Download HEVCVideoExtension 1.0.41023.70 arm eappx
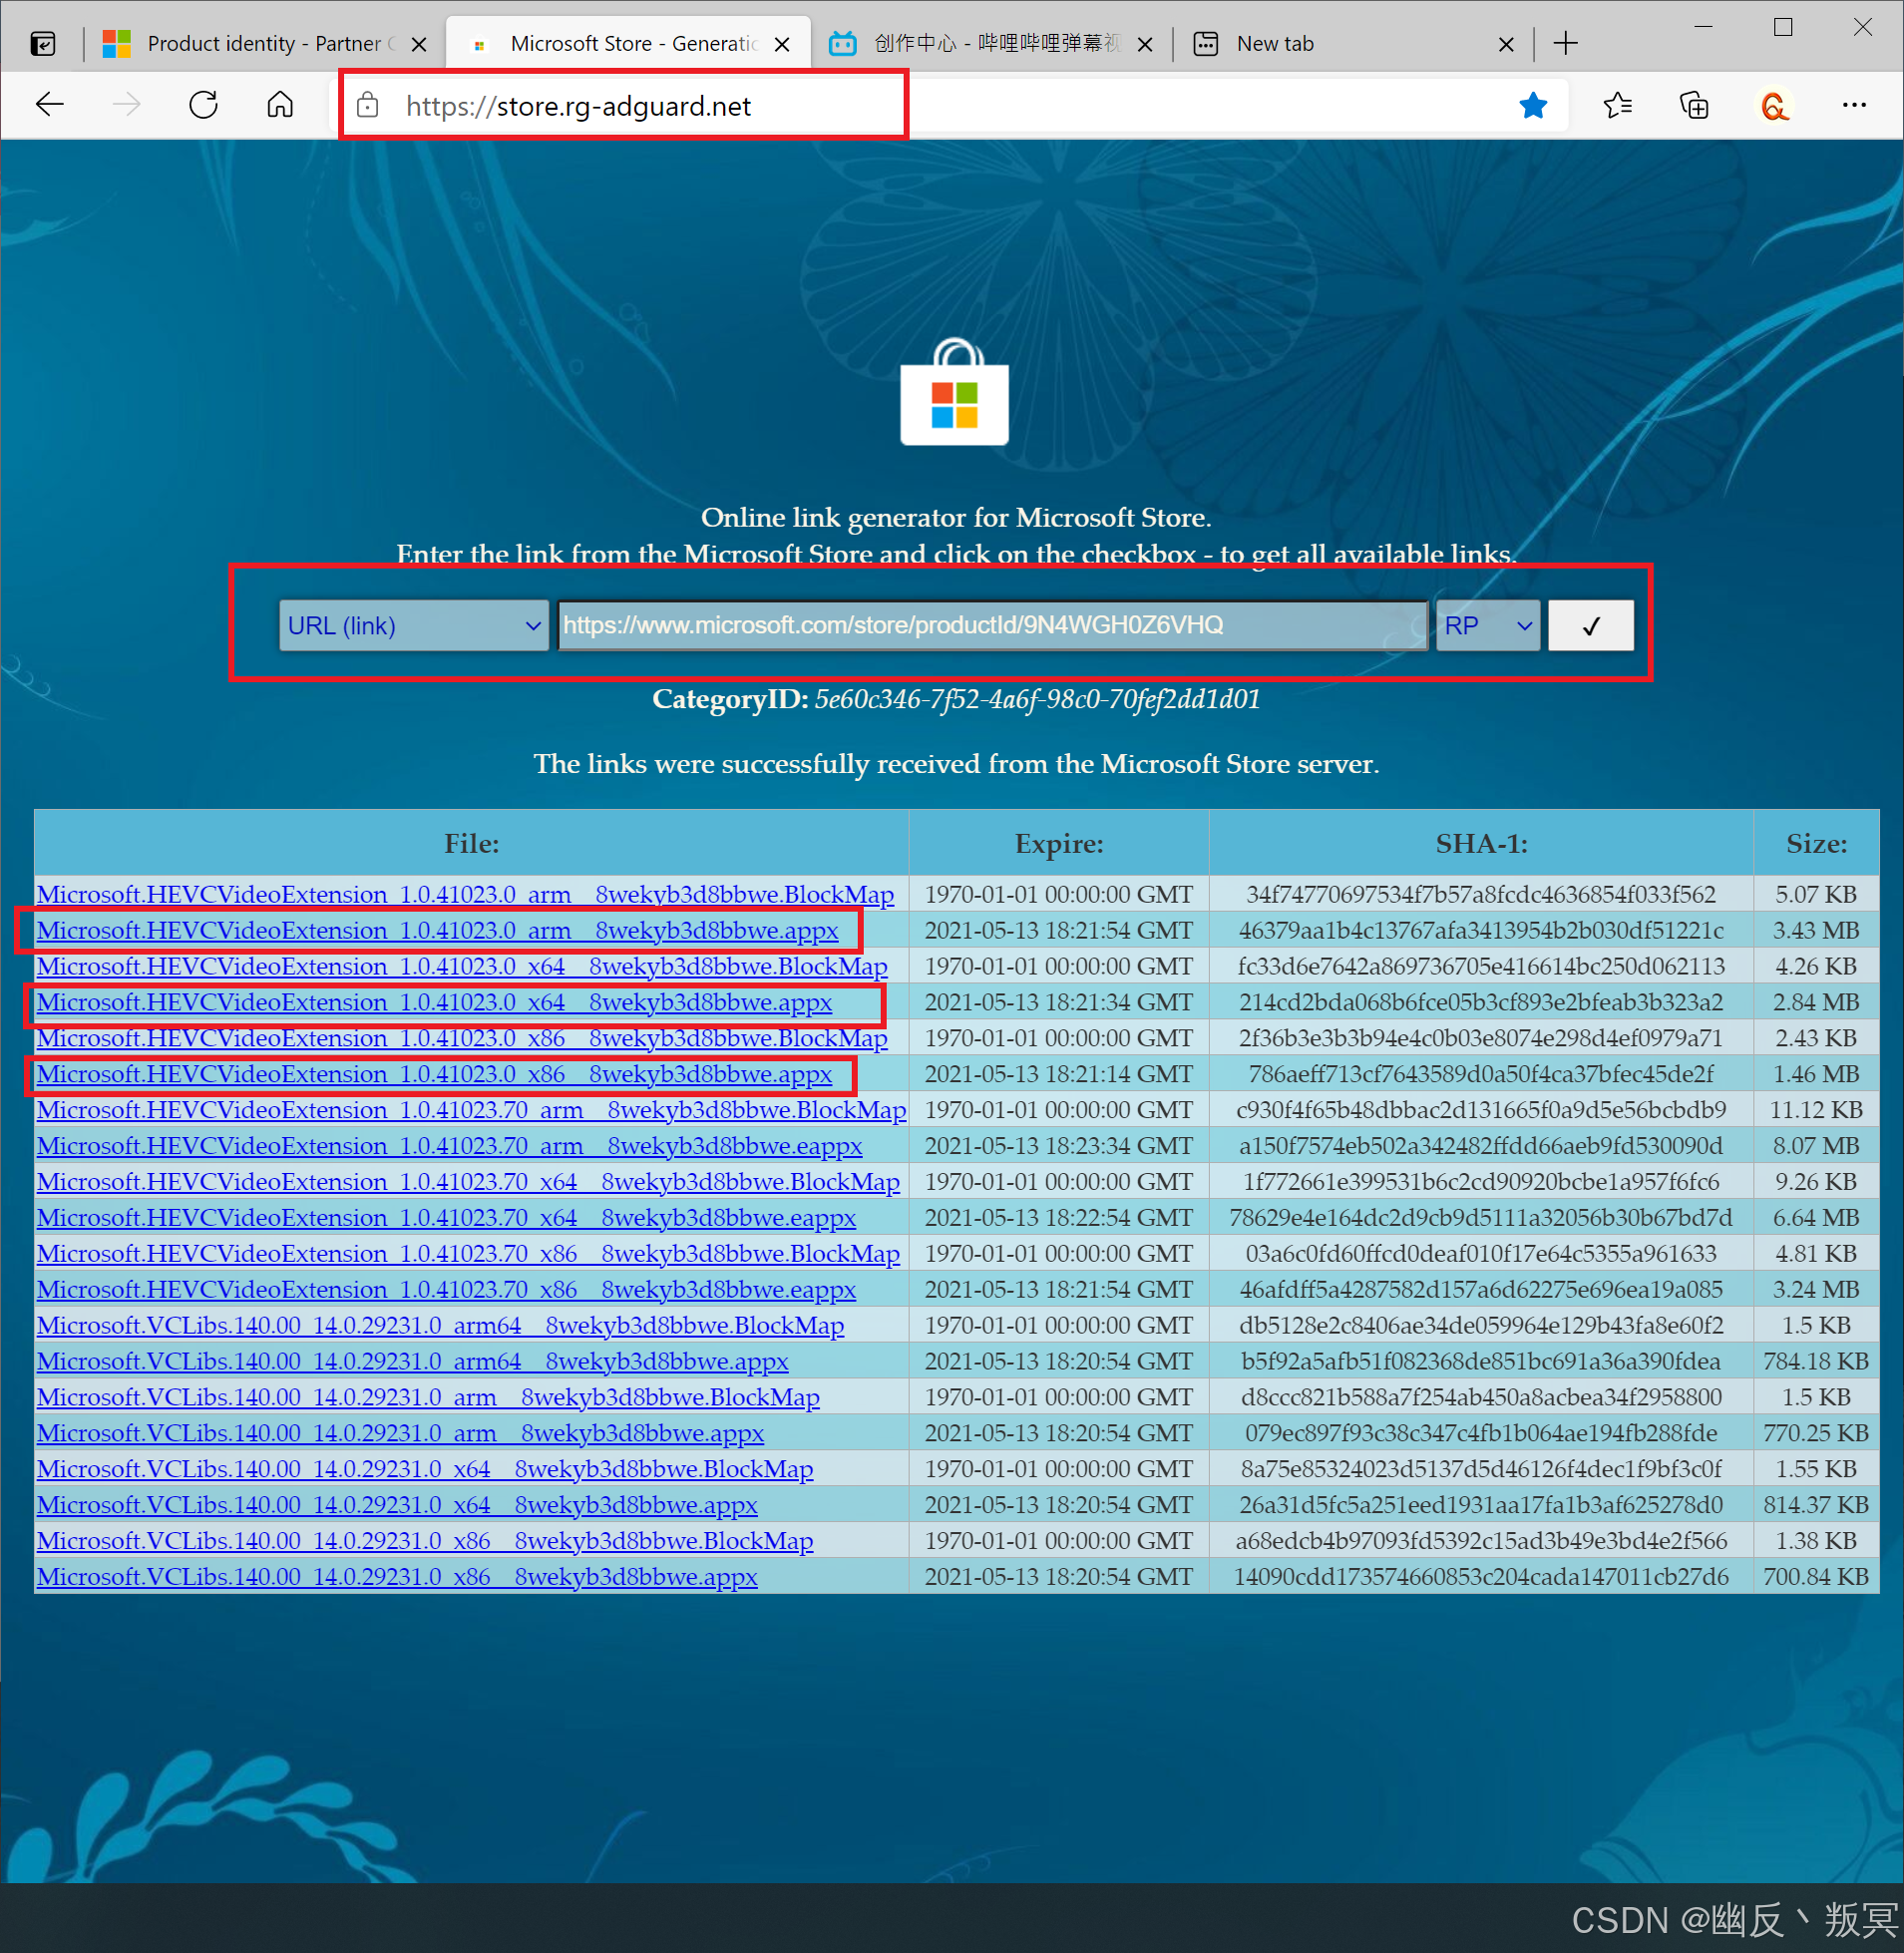1904x1953 pixels. [x=449, y=1146]
